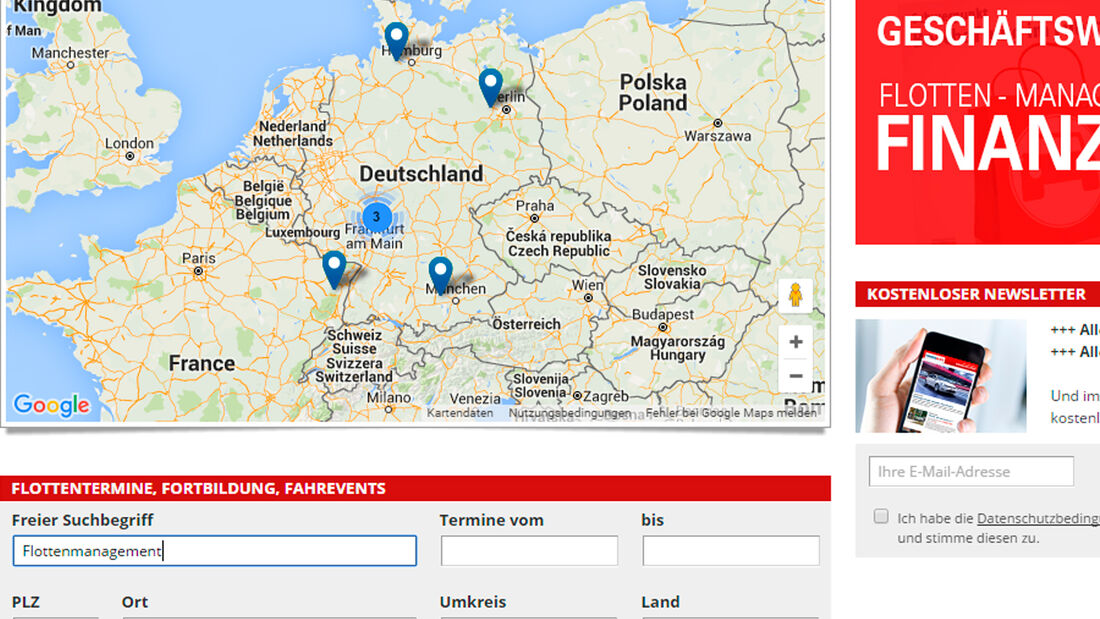Click the Kartendaten map label
The height and width of the screenshot is (619, 1100).
click(x=460, y=413)
